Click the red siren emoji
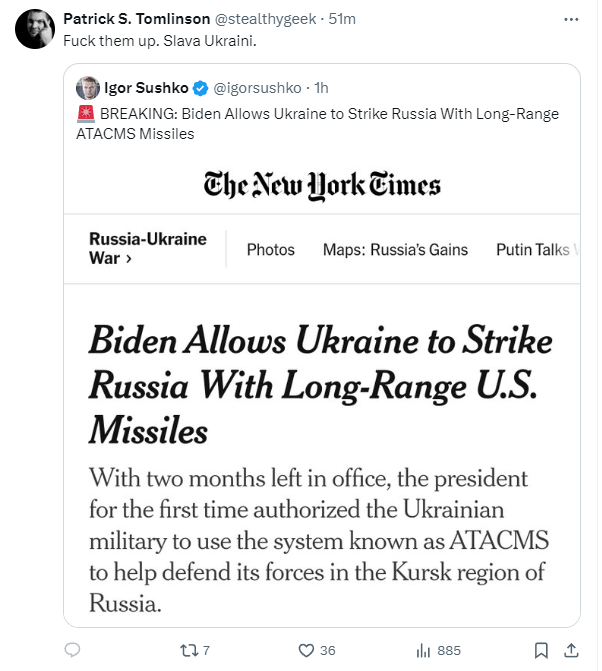The height and width of the screenshot is (671, 602). (86, 113)
